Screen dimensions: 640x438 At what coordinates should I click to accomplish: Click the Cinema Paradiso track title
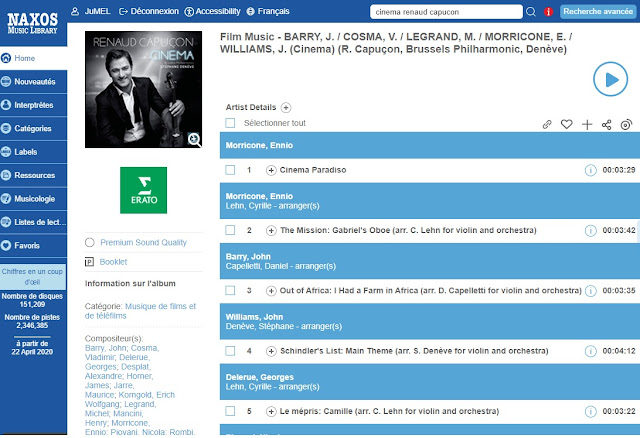(313, 170)
